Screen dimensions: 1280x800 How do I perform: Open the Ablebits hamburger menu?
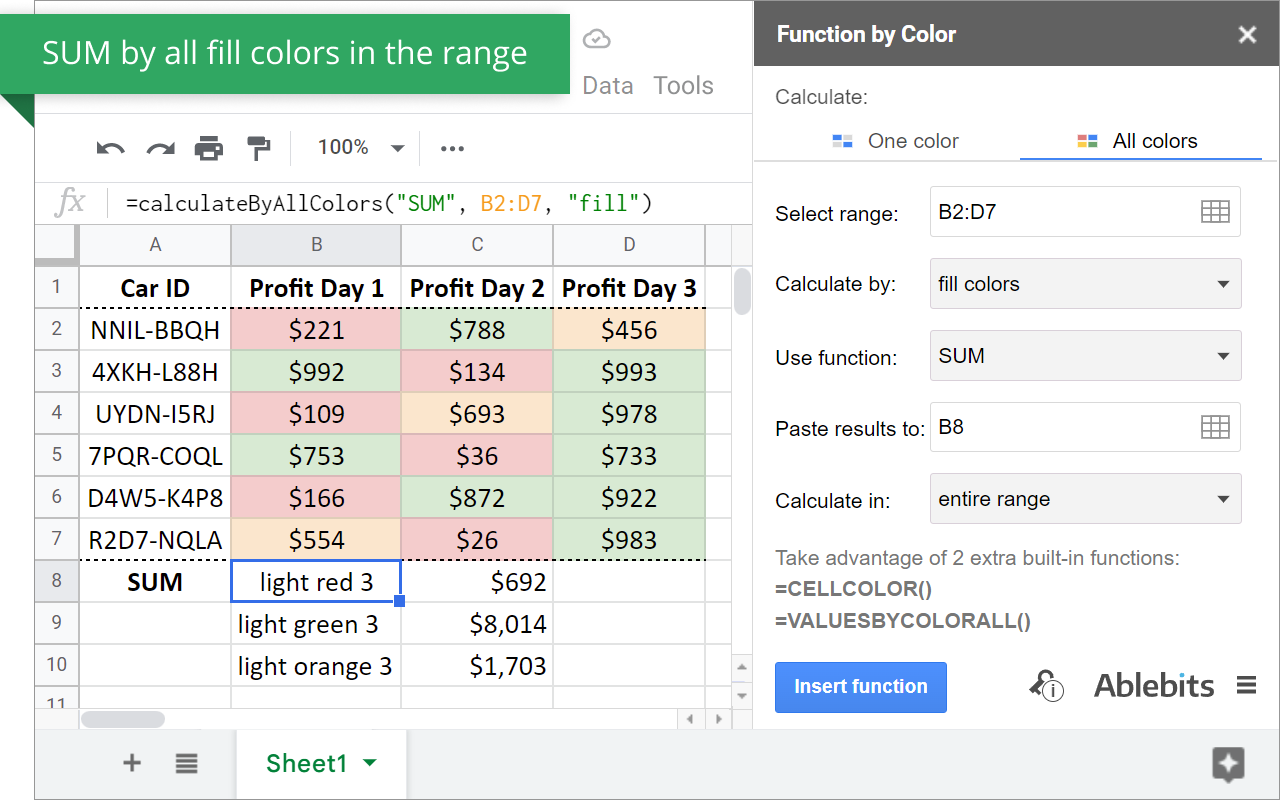click(x=1246, y=686)
